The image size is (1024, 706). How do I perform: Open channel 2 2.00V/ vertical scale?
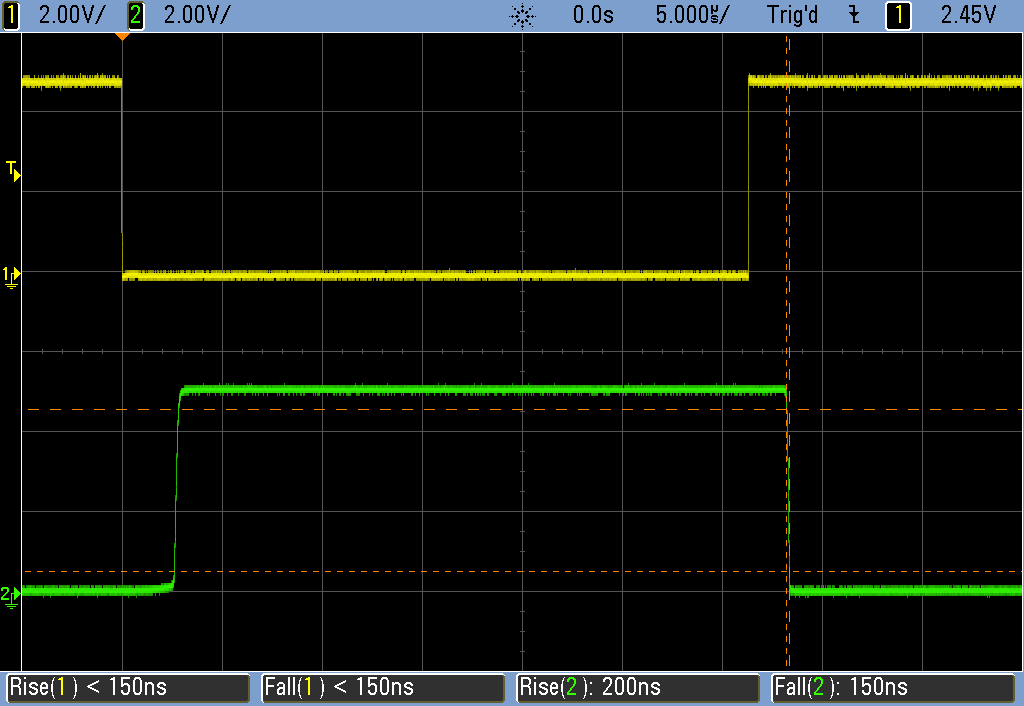click(x=196, y=15)
